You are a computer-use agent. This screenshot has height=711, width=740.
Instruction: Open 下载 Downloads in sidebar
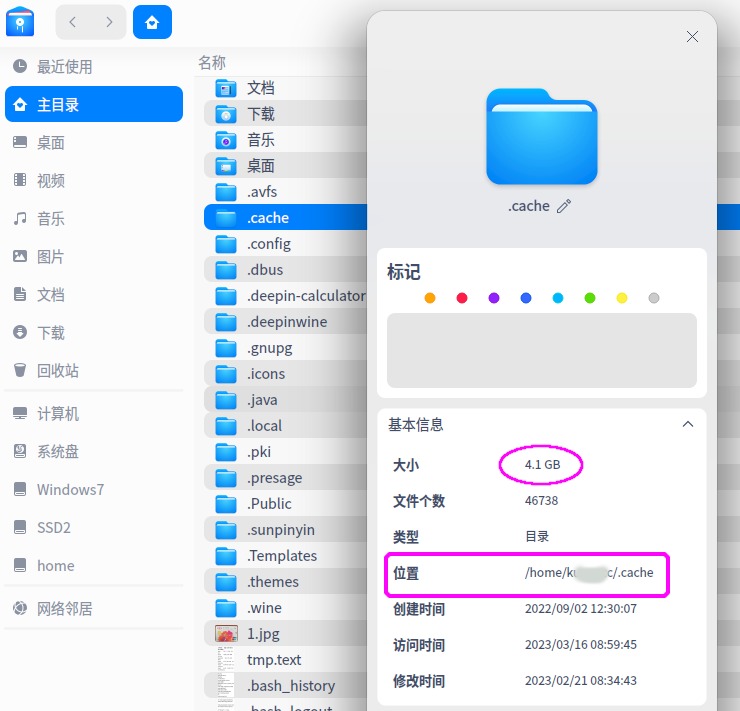click(x=94, y=333)
